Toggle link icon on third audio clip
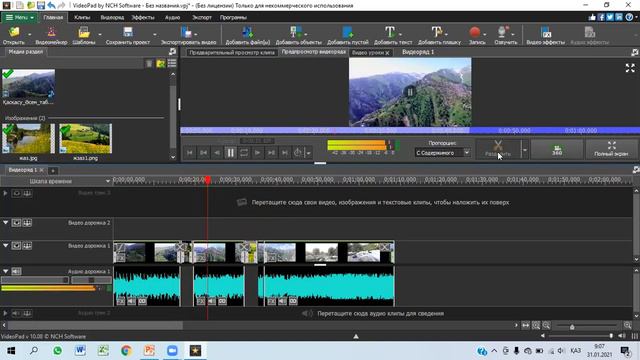Viewport: 640px width, 360px height. [x=293, y=301]
